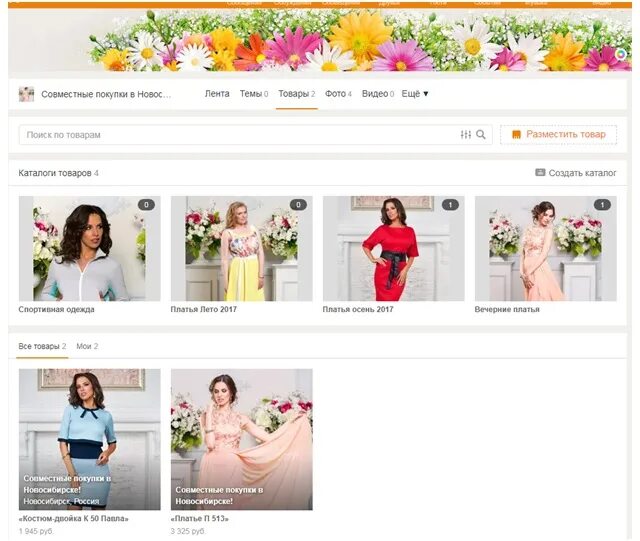Open the Видео tab
This screenshot has height=541, width=640.
click(x=378, y=94)
